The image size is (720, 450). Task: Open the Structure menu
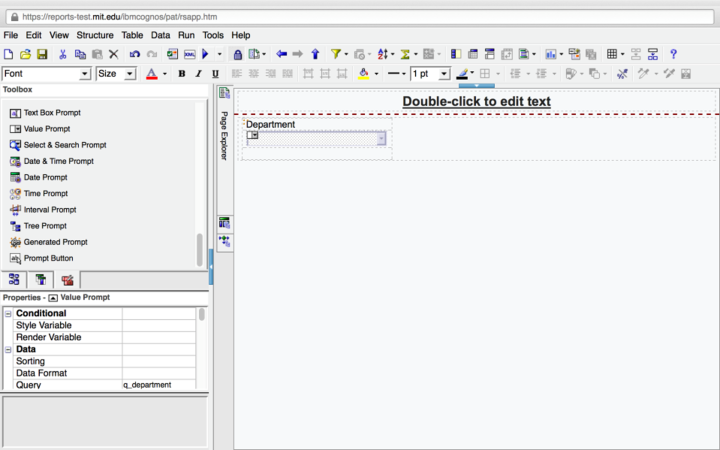(x=95, y=35)
